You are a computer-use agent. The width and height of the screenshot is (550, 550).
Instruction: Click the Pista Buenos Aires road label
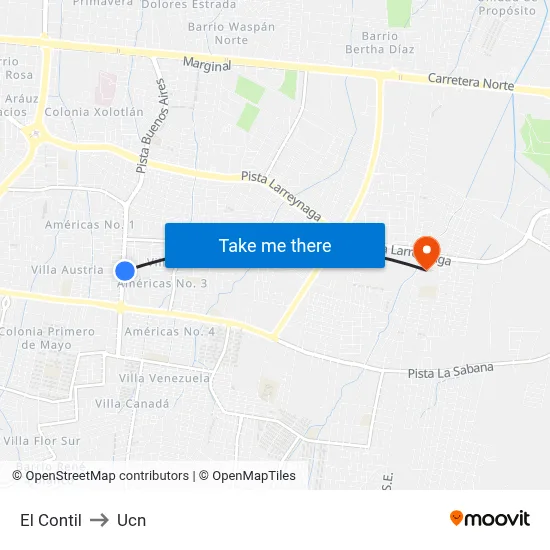(x=153, y=126)
